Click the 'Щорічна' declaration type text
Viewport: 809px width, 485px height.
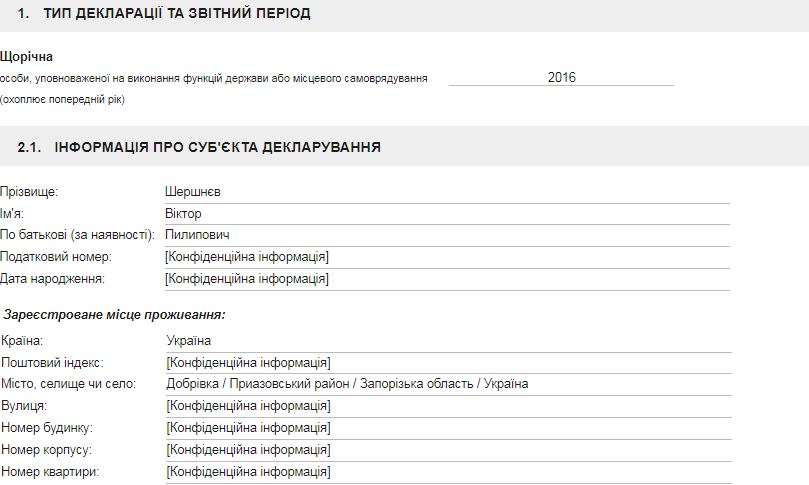[26, 57]
